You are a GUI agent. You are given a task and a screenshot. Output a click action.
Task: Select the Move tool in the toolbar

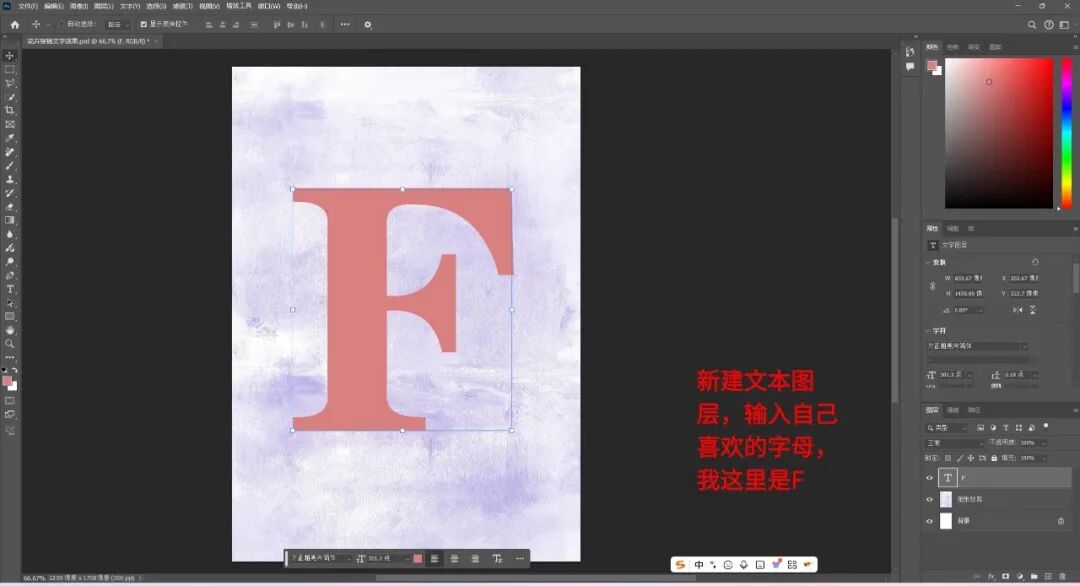point(10,55)
